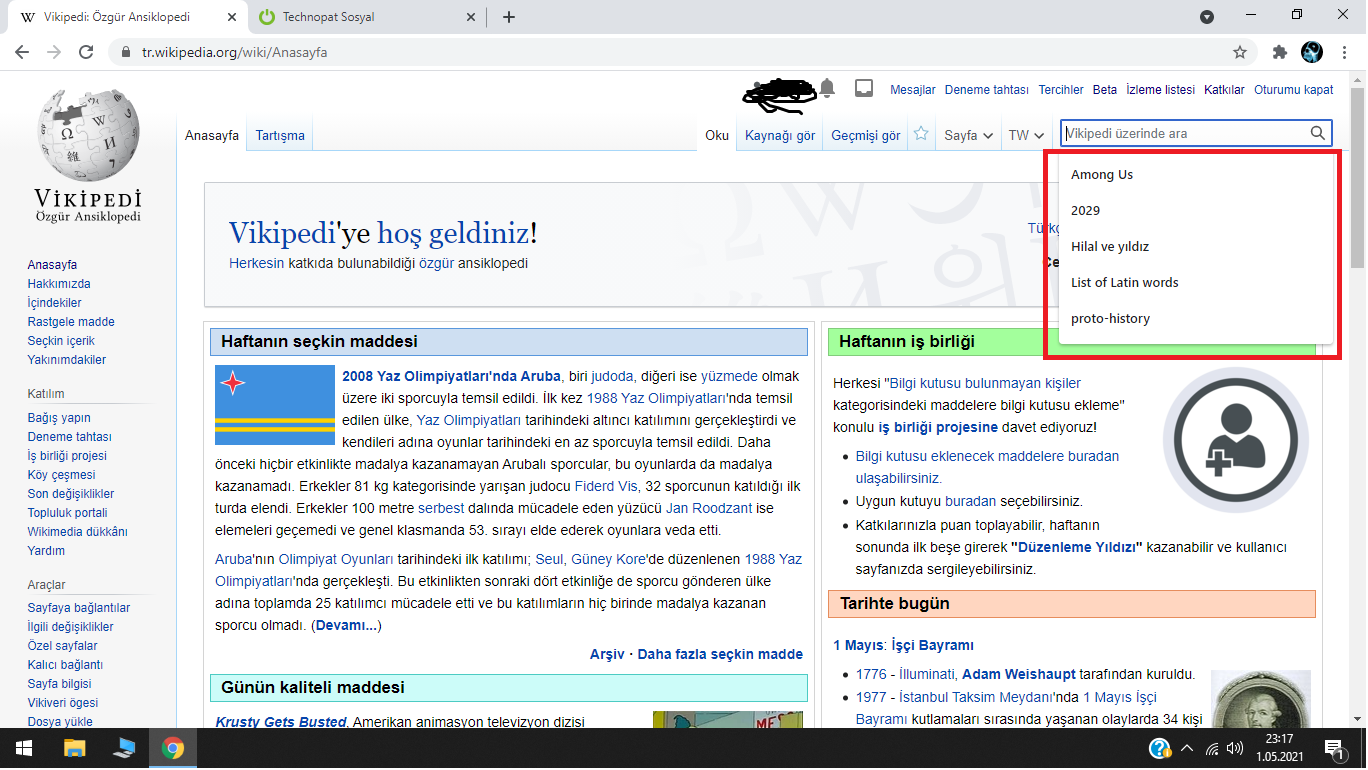1368x770 pixels.
Task: Open Deneme tahtası in top bar
Action: (987, 90)
